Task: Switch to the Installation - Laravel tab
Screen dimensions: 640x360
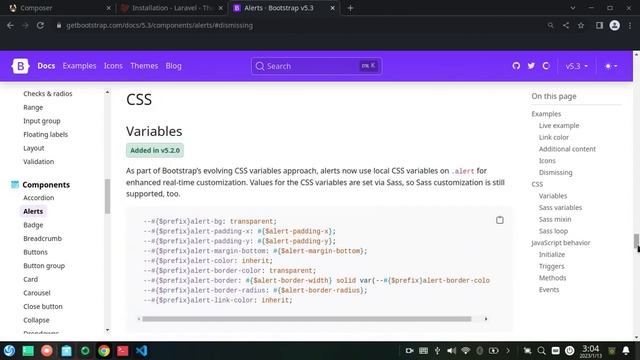Action: [x=171, y=8]
